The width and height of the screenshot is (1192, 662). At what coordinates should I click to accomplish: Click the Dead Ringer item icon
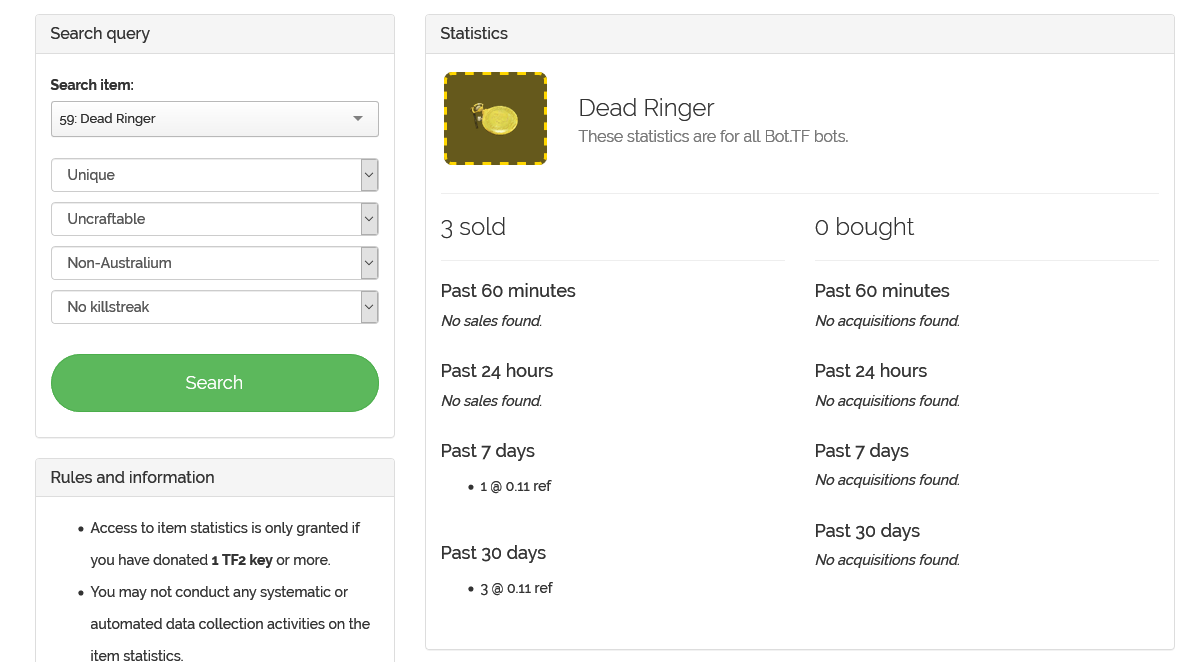pos(495,119)
